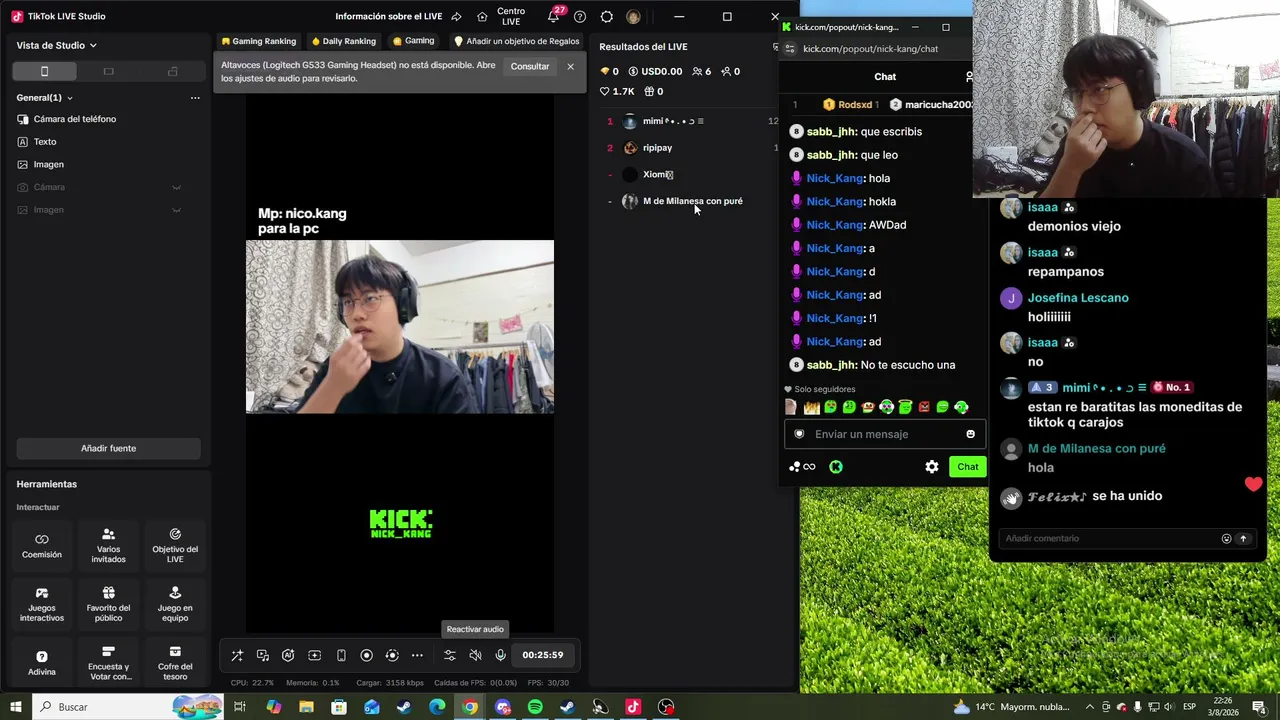This screenshot has width=1280, height=720.
Task: Click the add scene plus icon
Action: (x=314, y=655)
